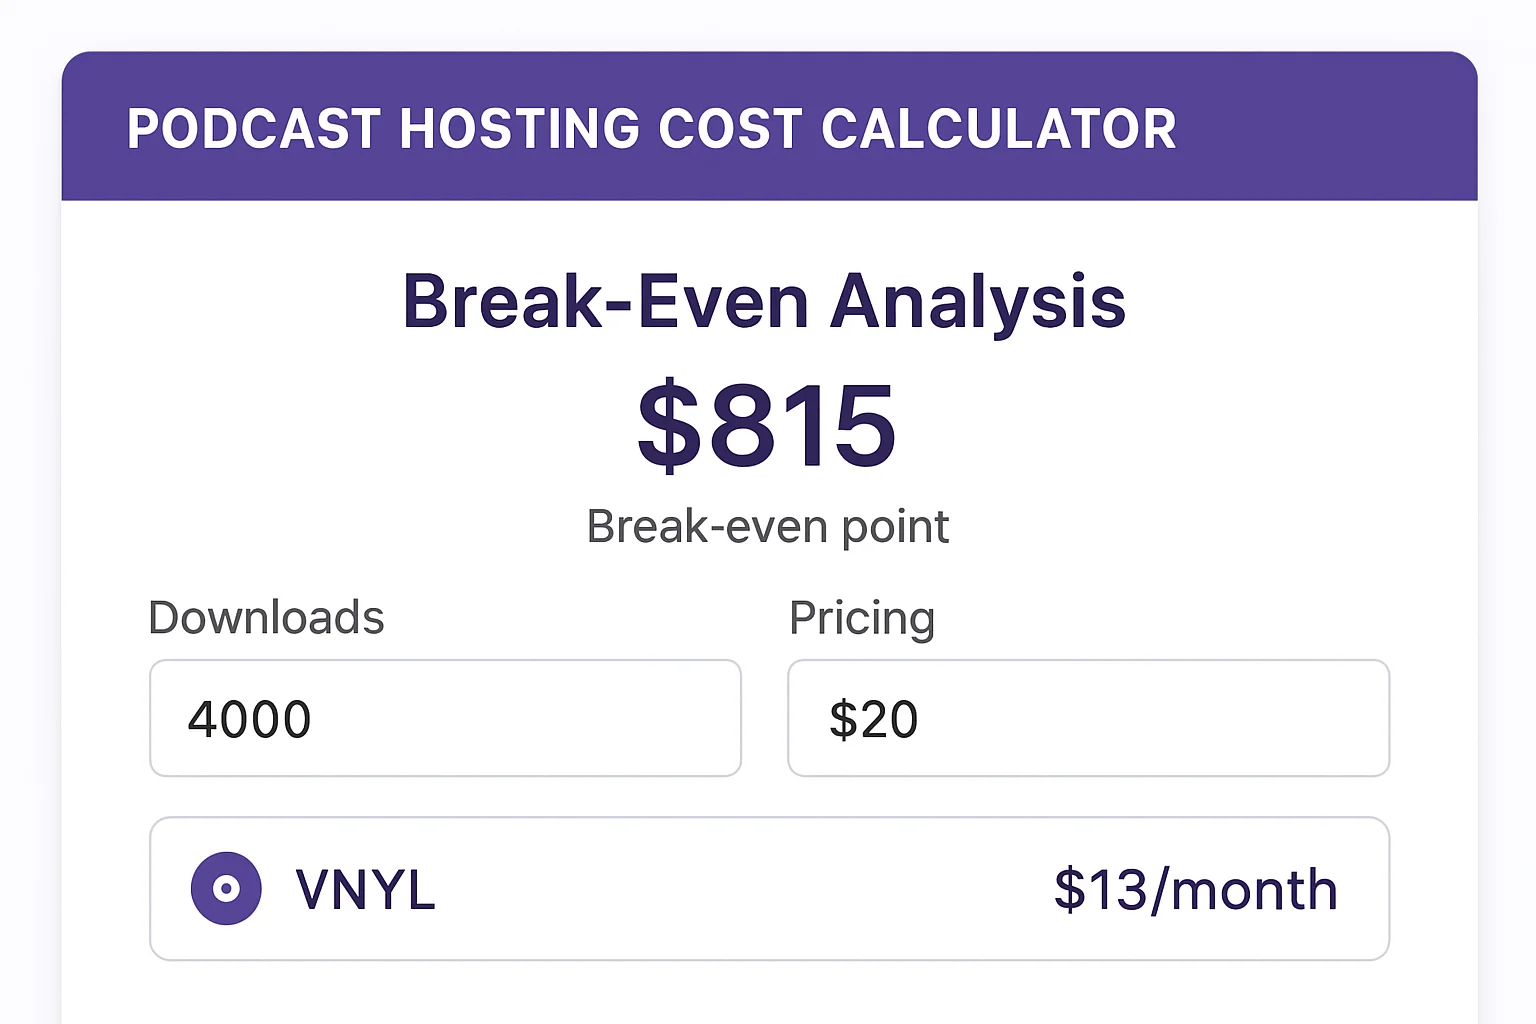Choose the VNYL hosting plan option
Screen dimensions: 1536x1024
770,889
